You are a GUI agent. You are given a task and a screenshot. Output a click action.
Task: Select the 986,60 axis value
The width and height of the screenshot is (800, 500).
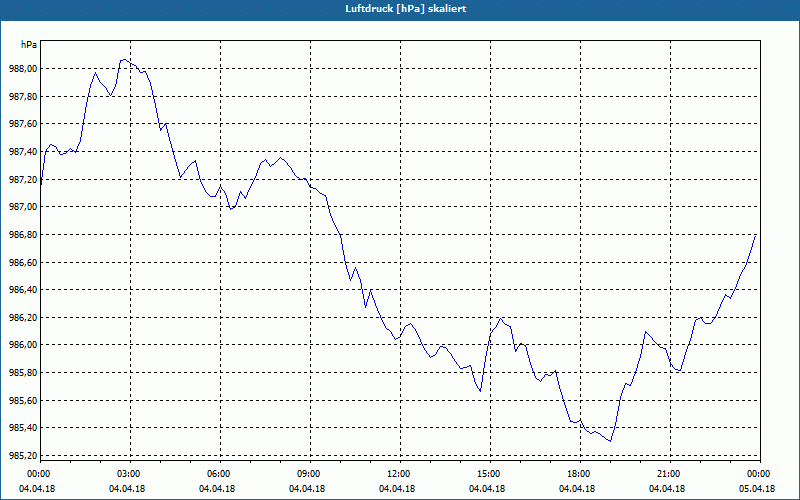click(x=22, y=263)
